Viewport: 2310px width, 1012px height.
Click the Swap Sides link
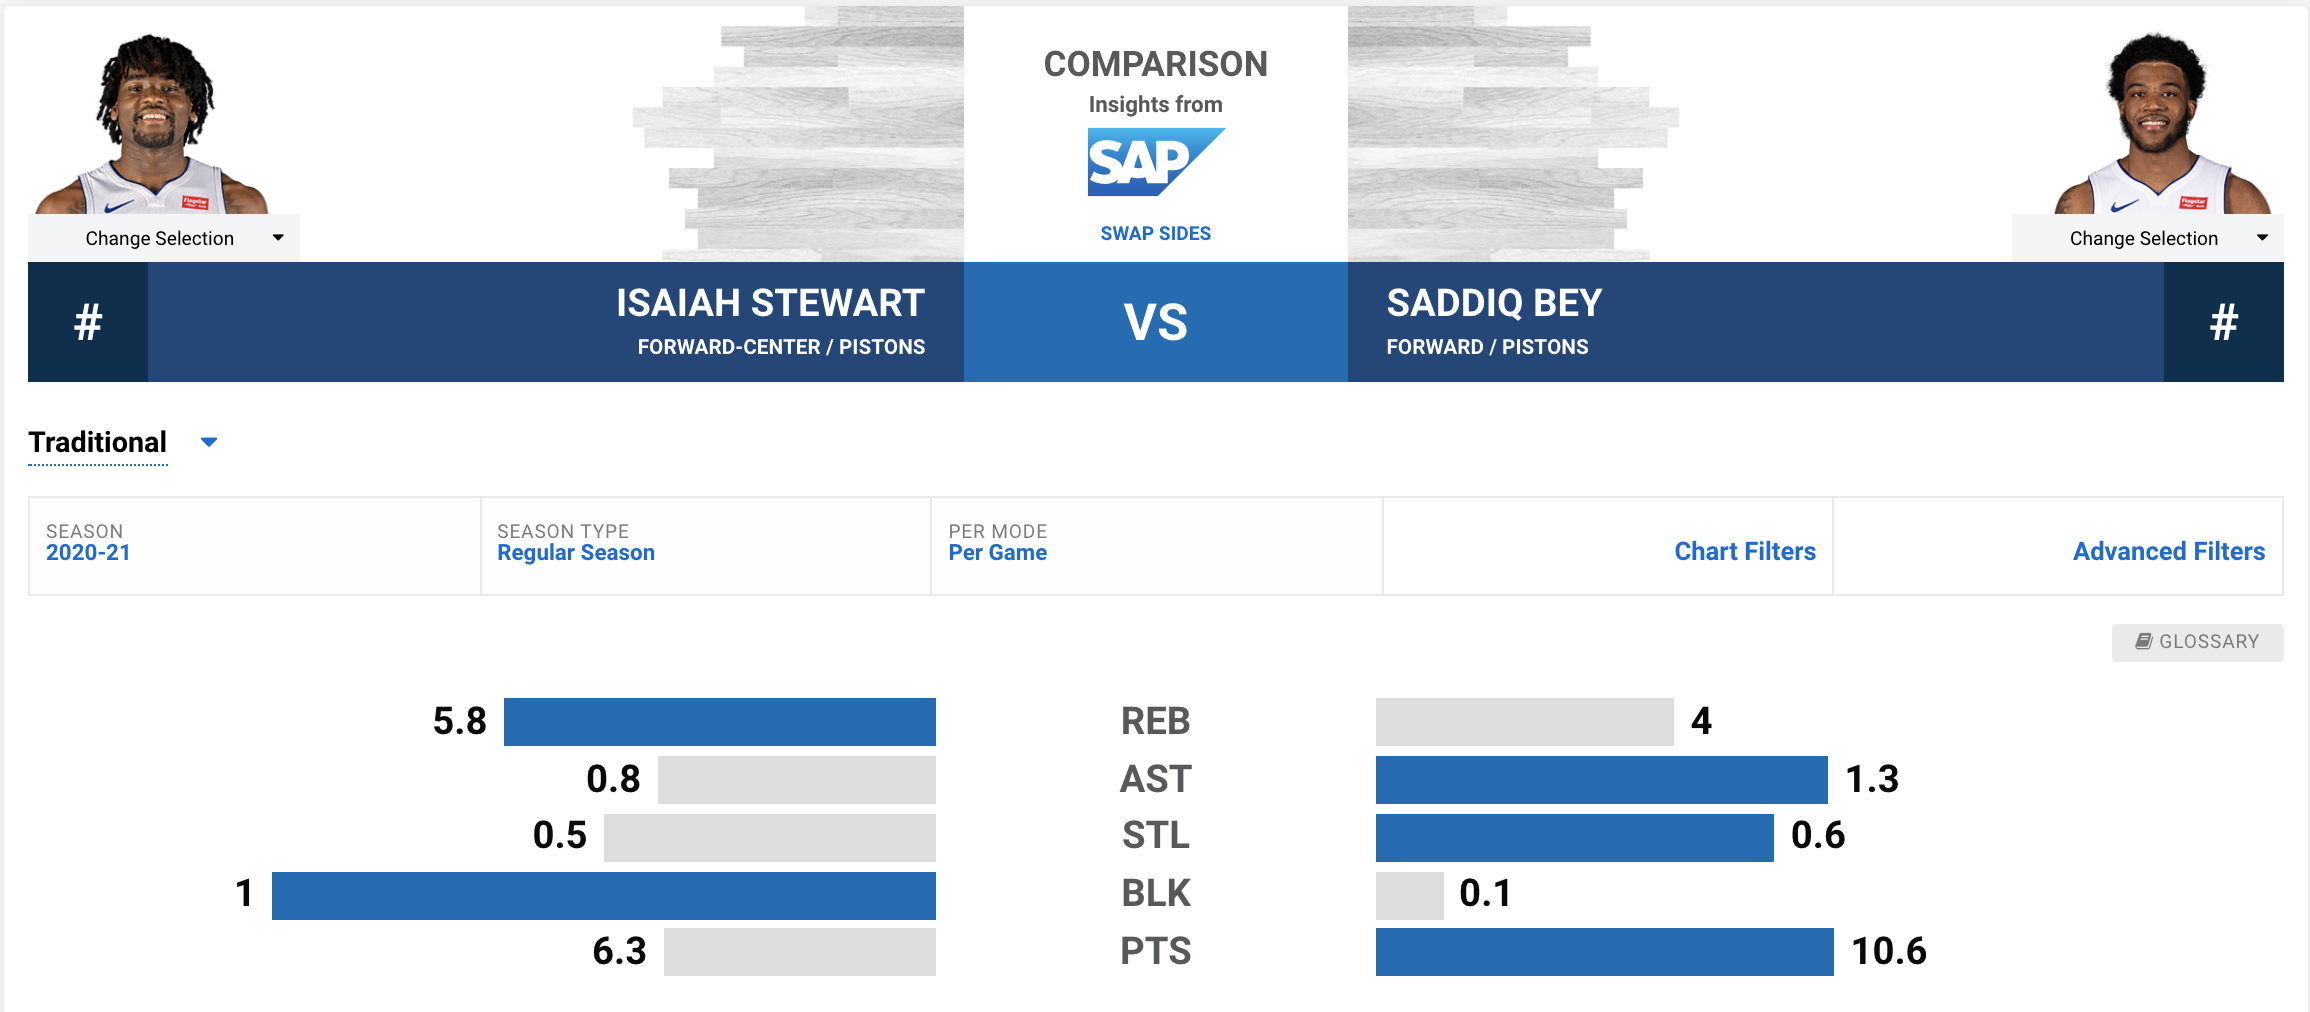click(x=1155, y=233)
